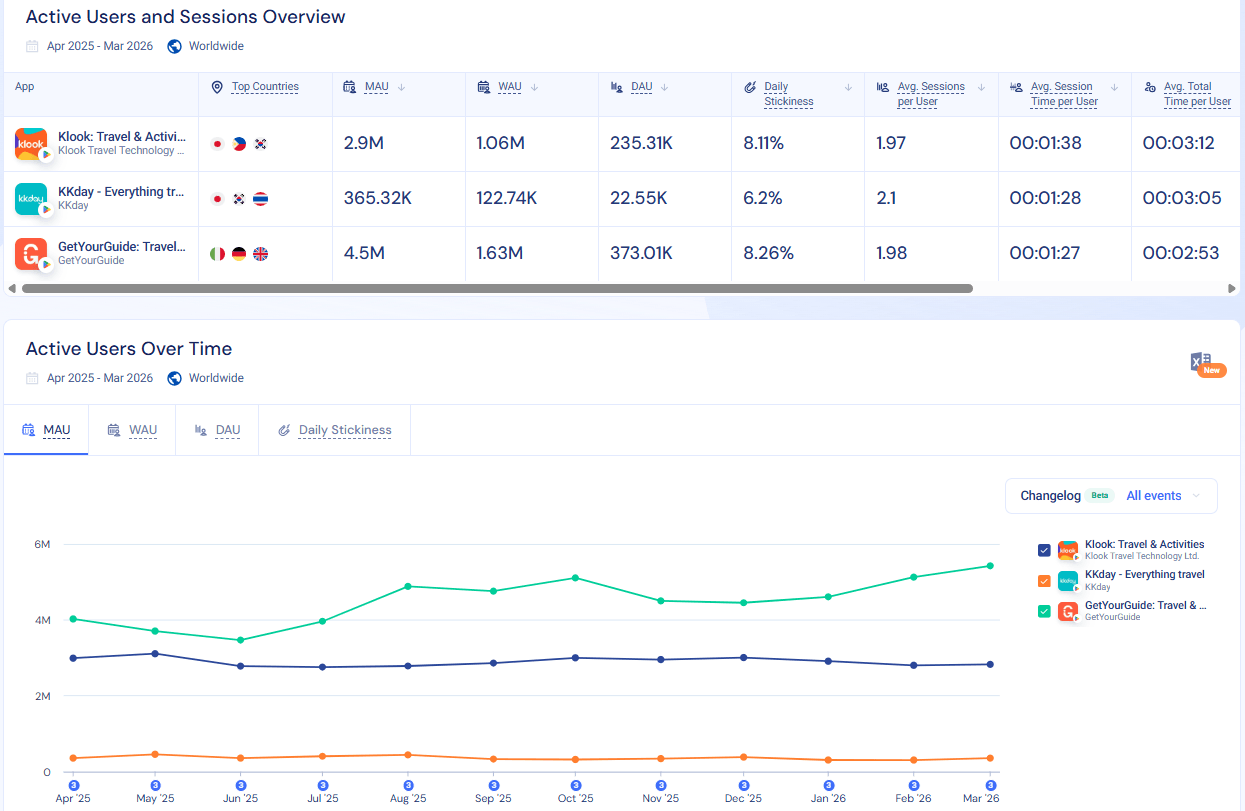Image resolution: width=1245 pixels, height=811 pixels.
Task: Click the Mar '26 changelog event marker
Action: pyautogui.click(x=991, y=785)
